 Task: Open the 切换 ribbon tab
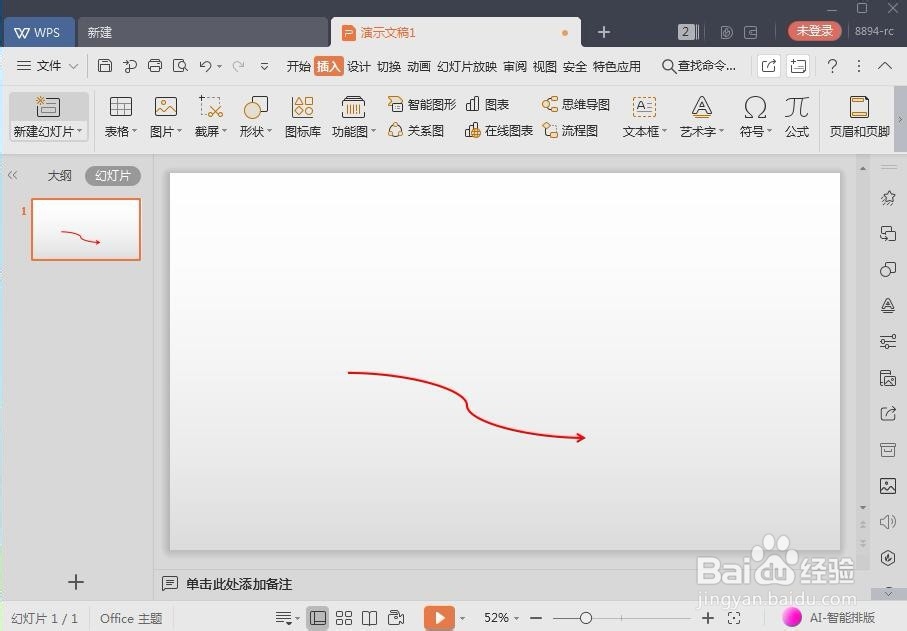(x=389, y=67)
